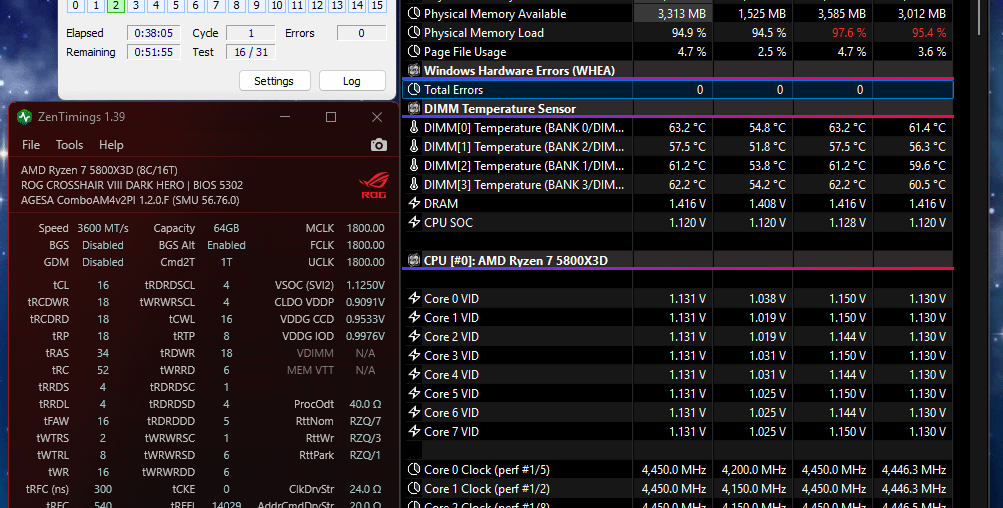Viewport: 1003px width, 508px height.
Task: Click the lightning icon beside DRAM voltage
Action: pos(414,203)
